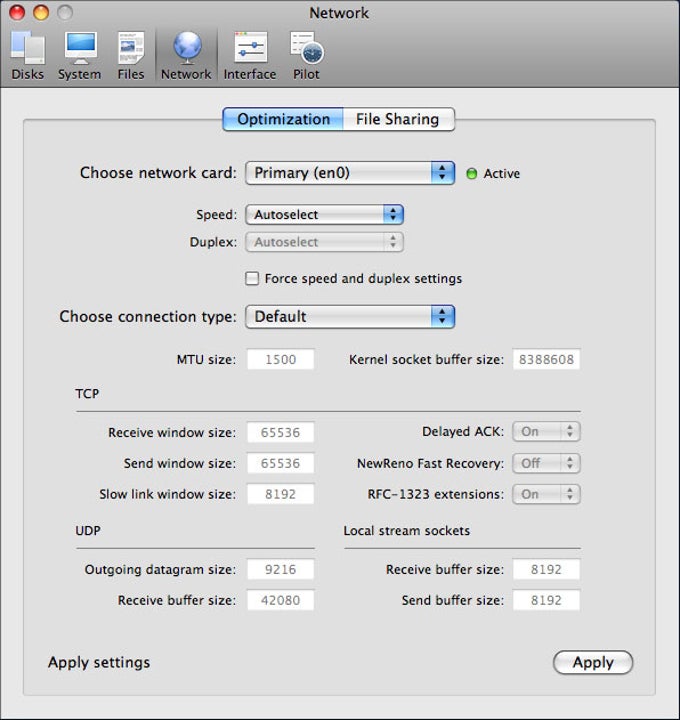680x720 pixels.
Task: Open the NewReno Fast Recovery dropdown
Action: (x=546, y=463)
